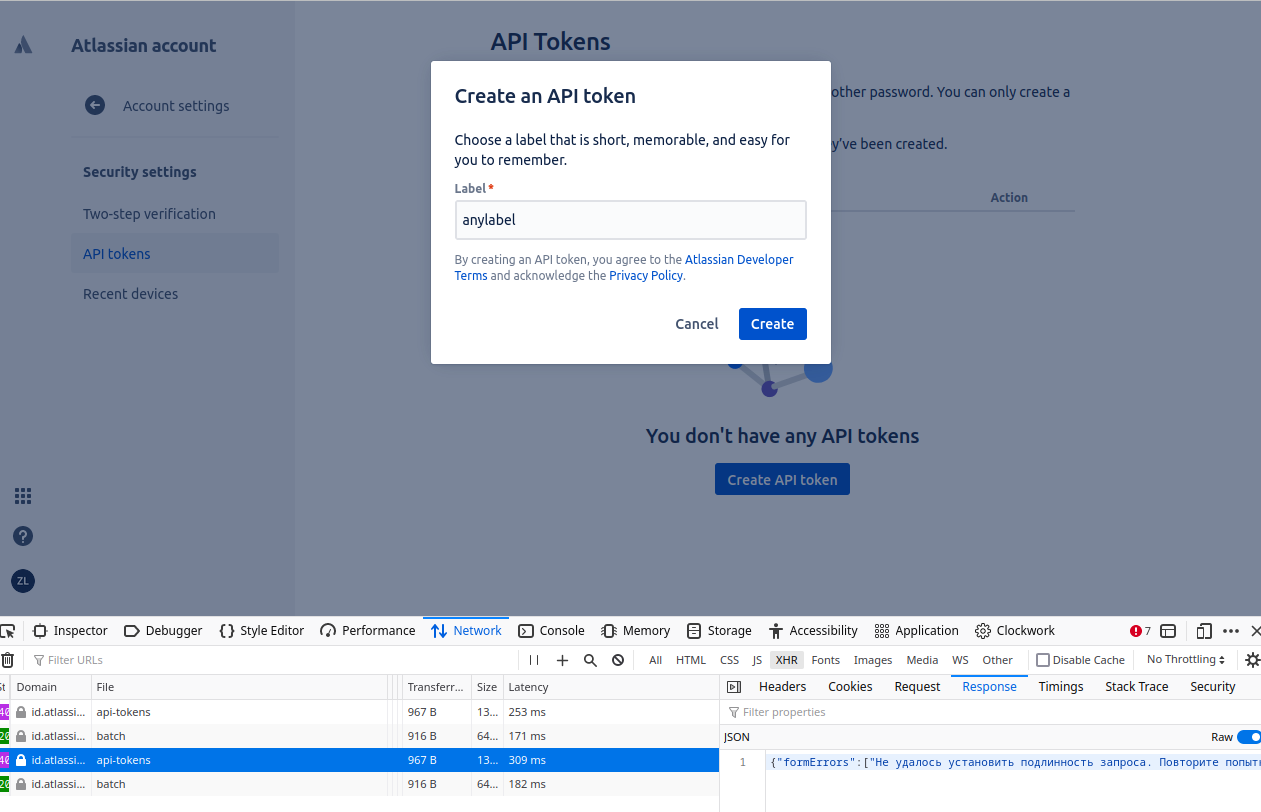This screenshot has height=812, width=1261.
Task: Toggle the Raw response switch
Action: [1249, 737]
